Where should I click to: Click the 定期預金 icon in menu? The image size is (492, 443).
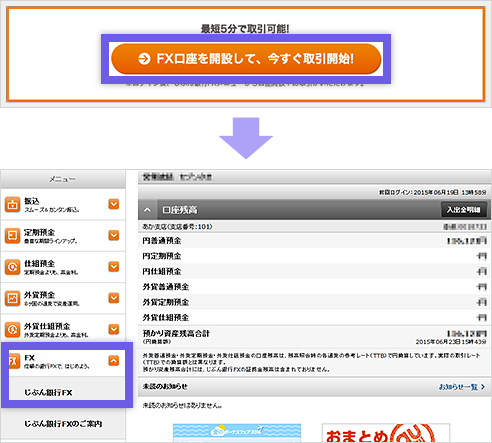tap(12, 236)
